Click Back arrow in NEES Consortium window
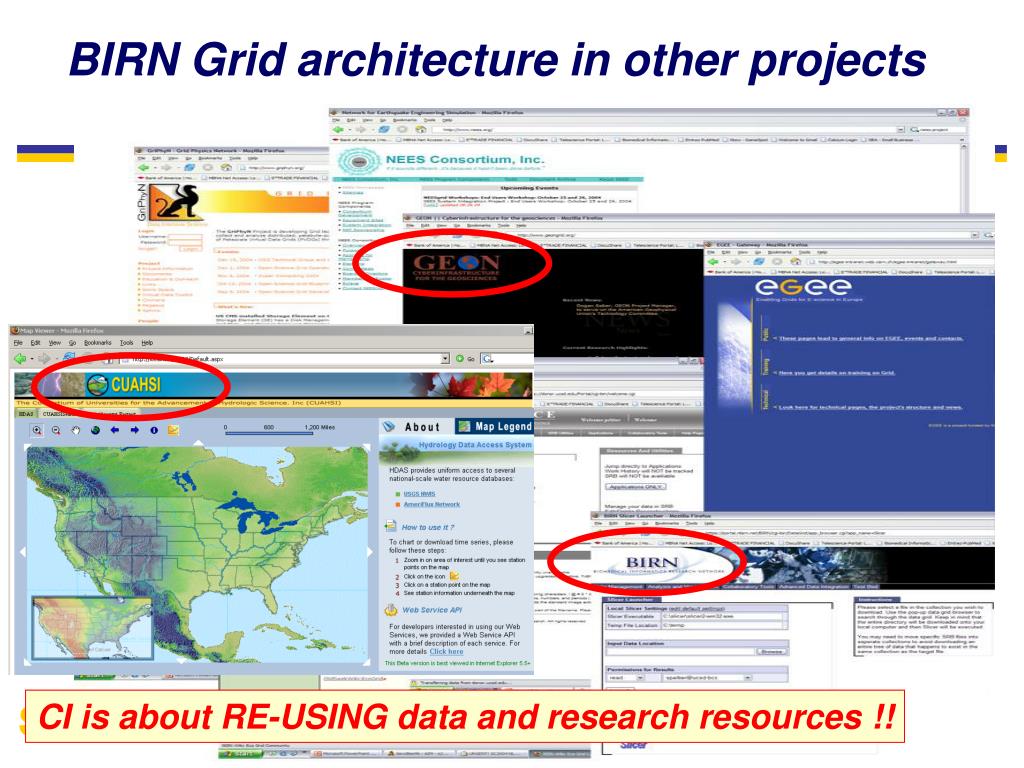 [x=338, y=129]
